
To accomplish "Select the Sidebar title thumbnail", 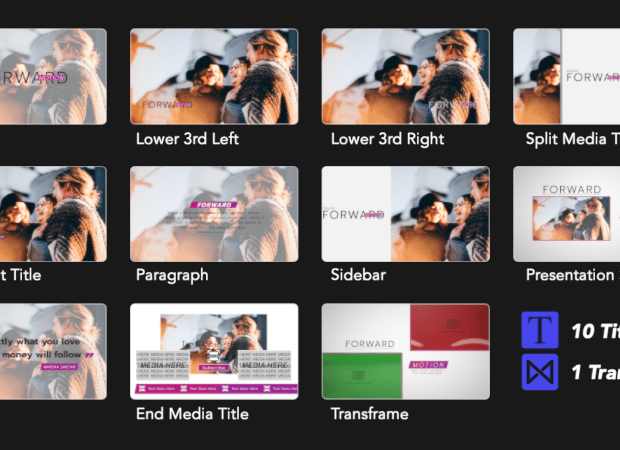I will point(406,214).
